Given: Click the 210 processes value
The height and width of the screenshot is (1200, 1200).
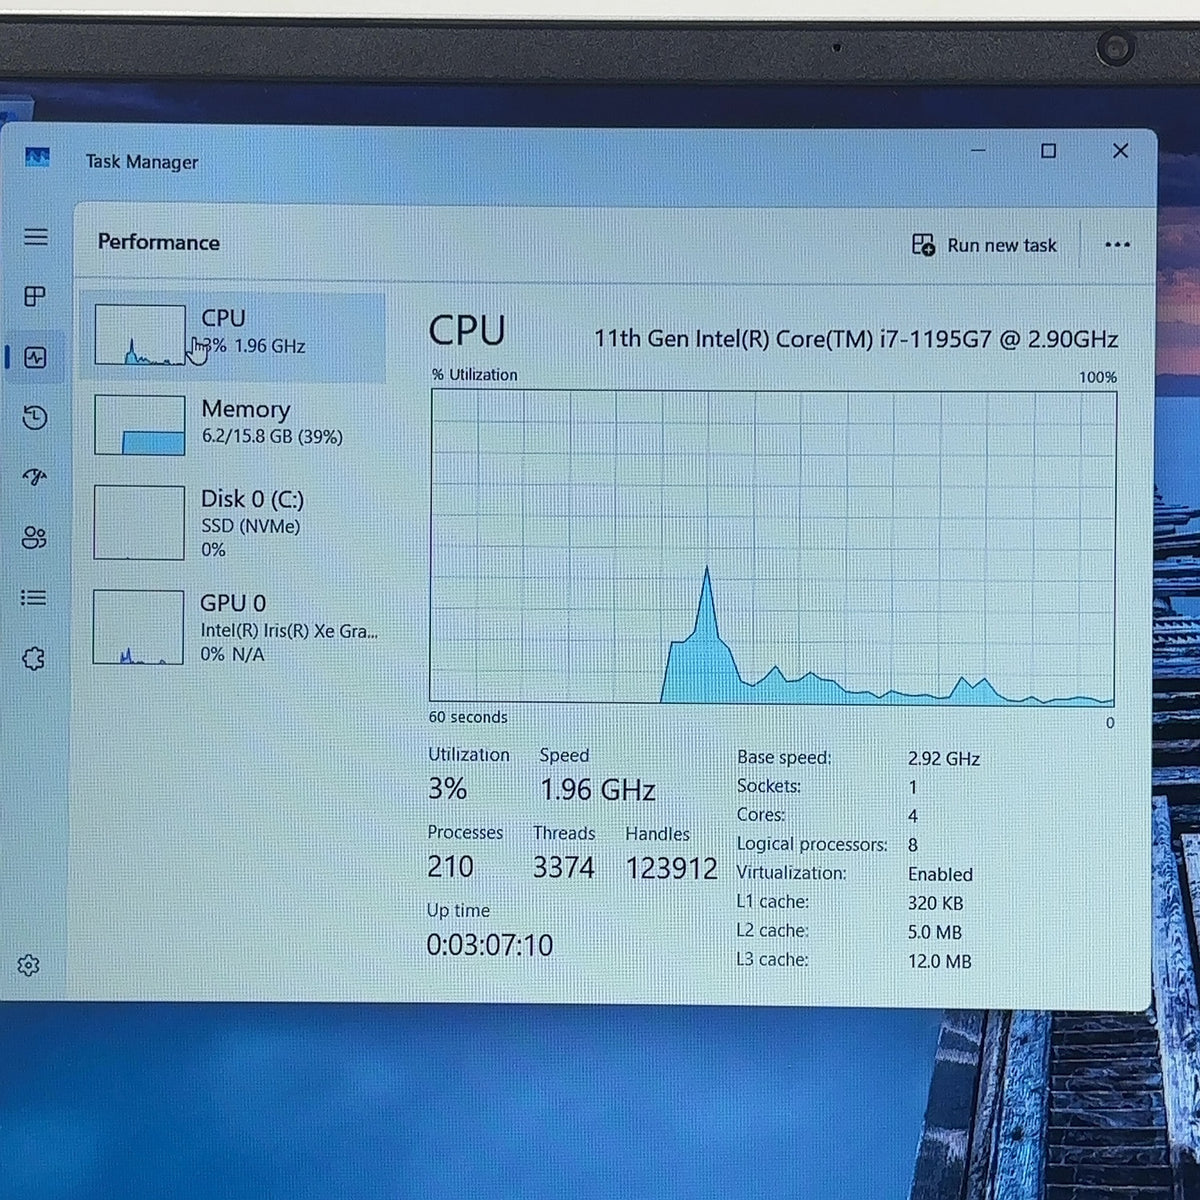Looking at the screenshot, I should (450, 866).
